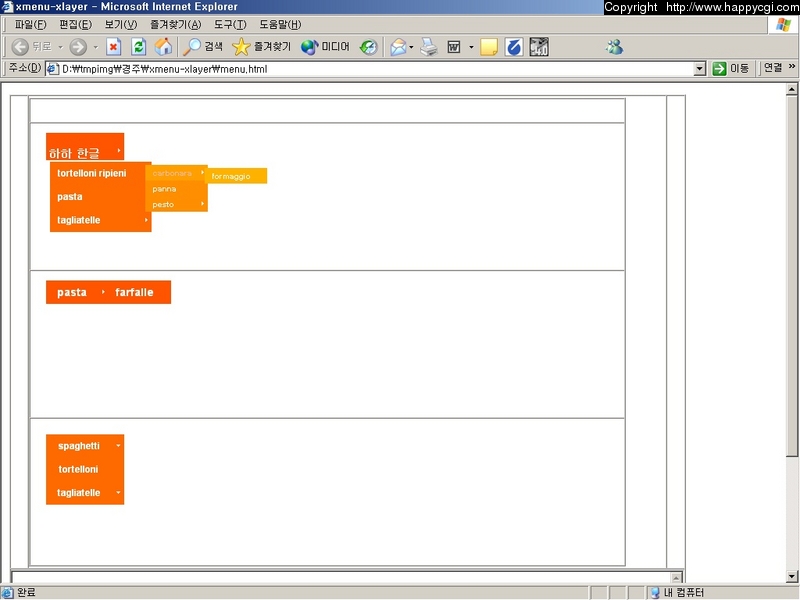Click the yellow note icon on the toolbar
This screenshot has width=800, height=600.
[x=489, y=47]
